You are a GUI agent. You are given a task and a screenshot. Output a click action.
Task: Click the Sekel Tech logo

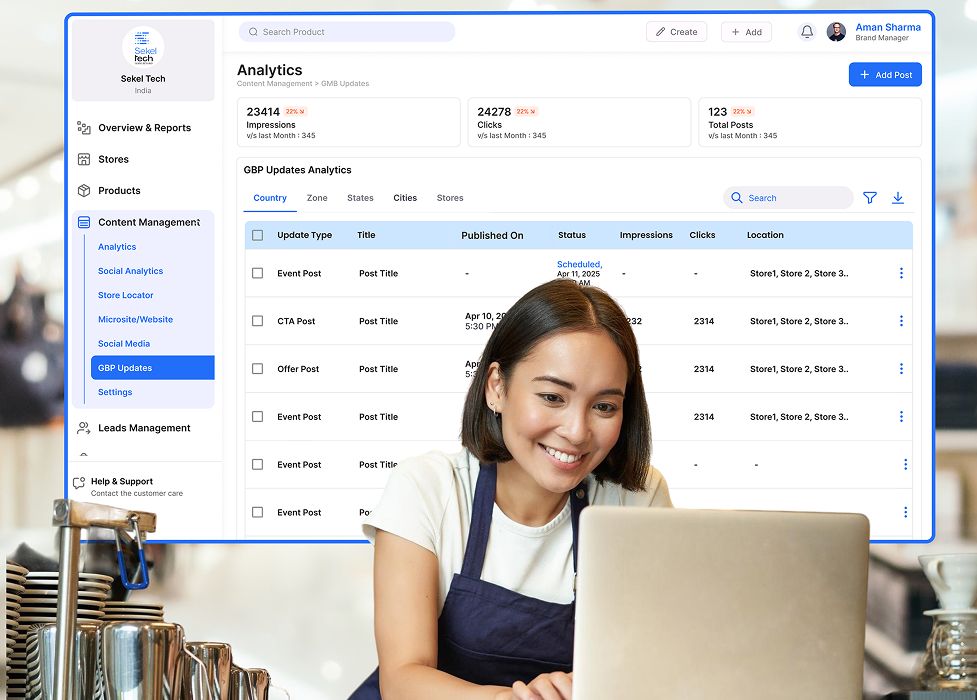142,47
